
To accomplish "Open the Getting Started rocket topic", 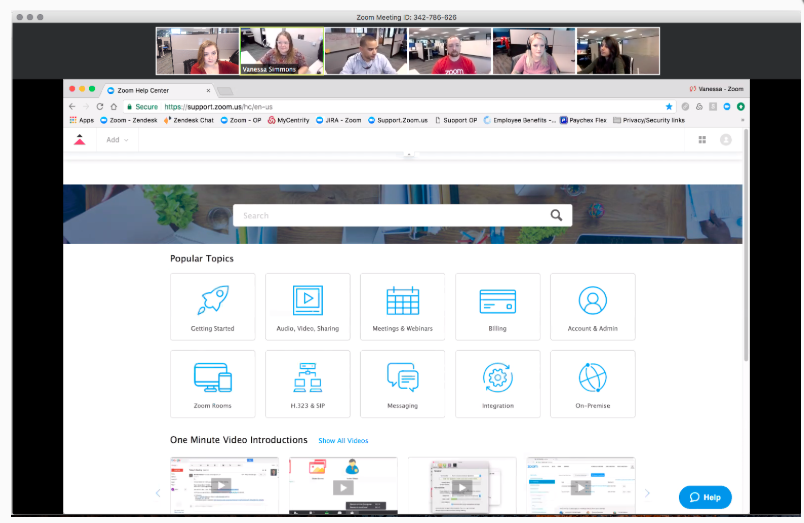I will point(212,306).
